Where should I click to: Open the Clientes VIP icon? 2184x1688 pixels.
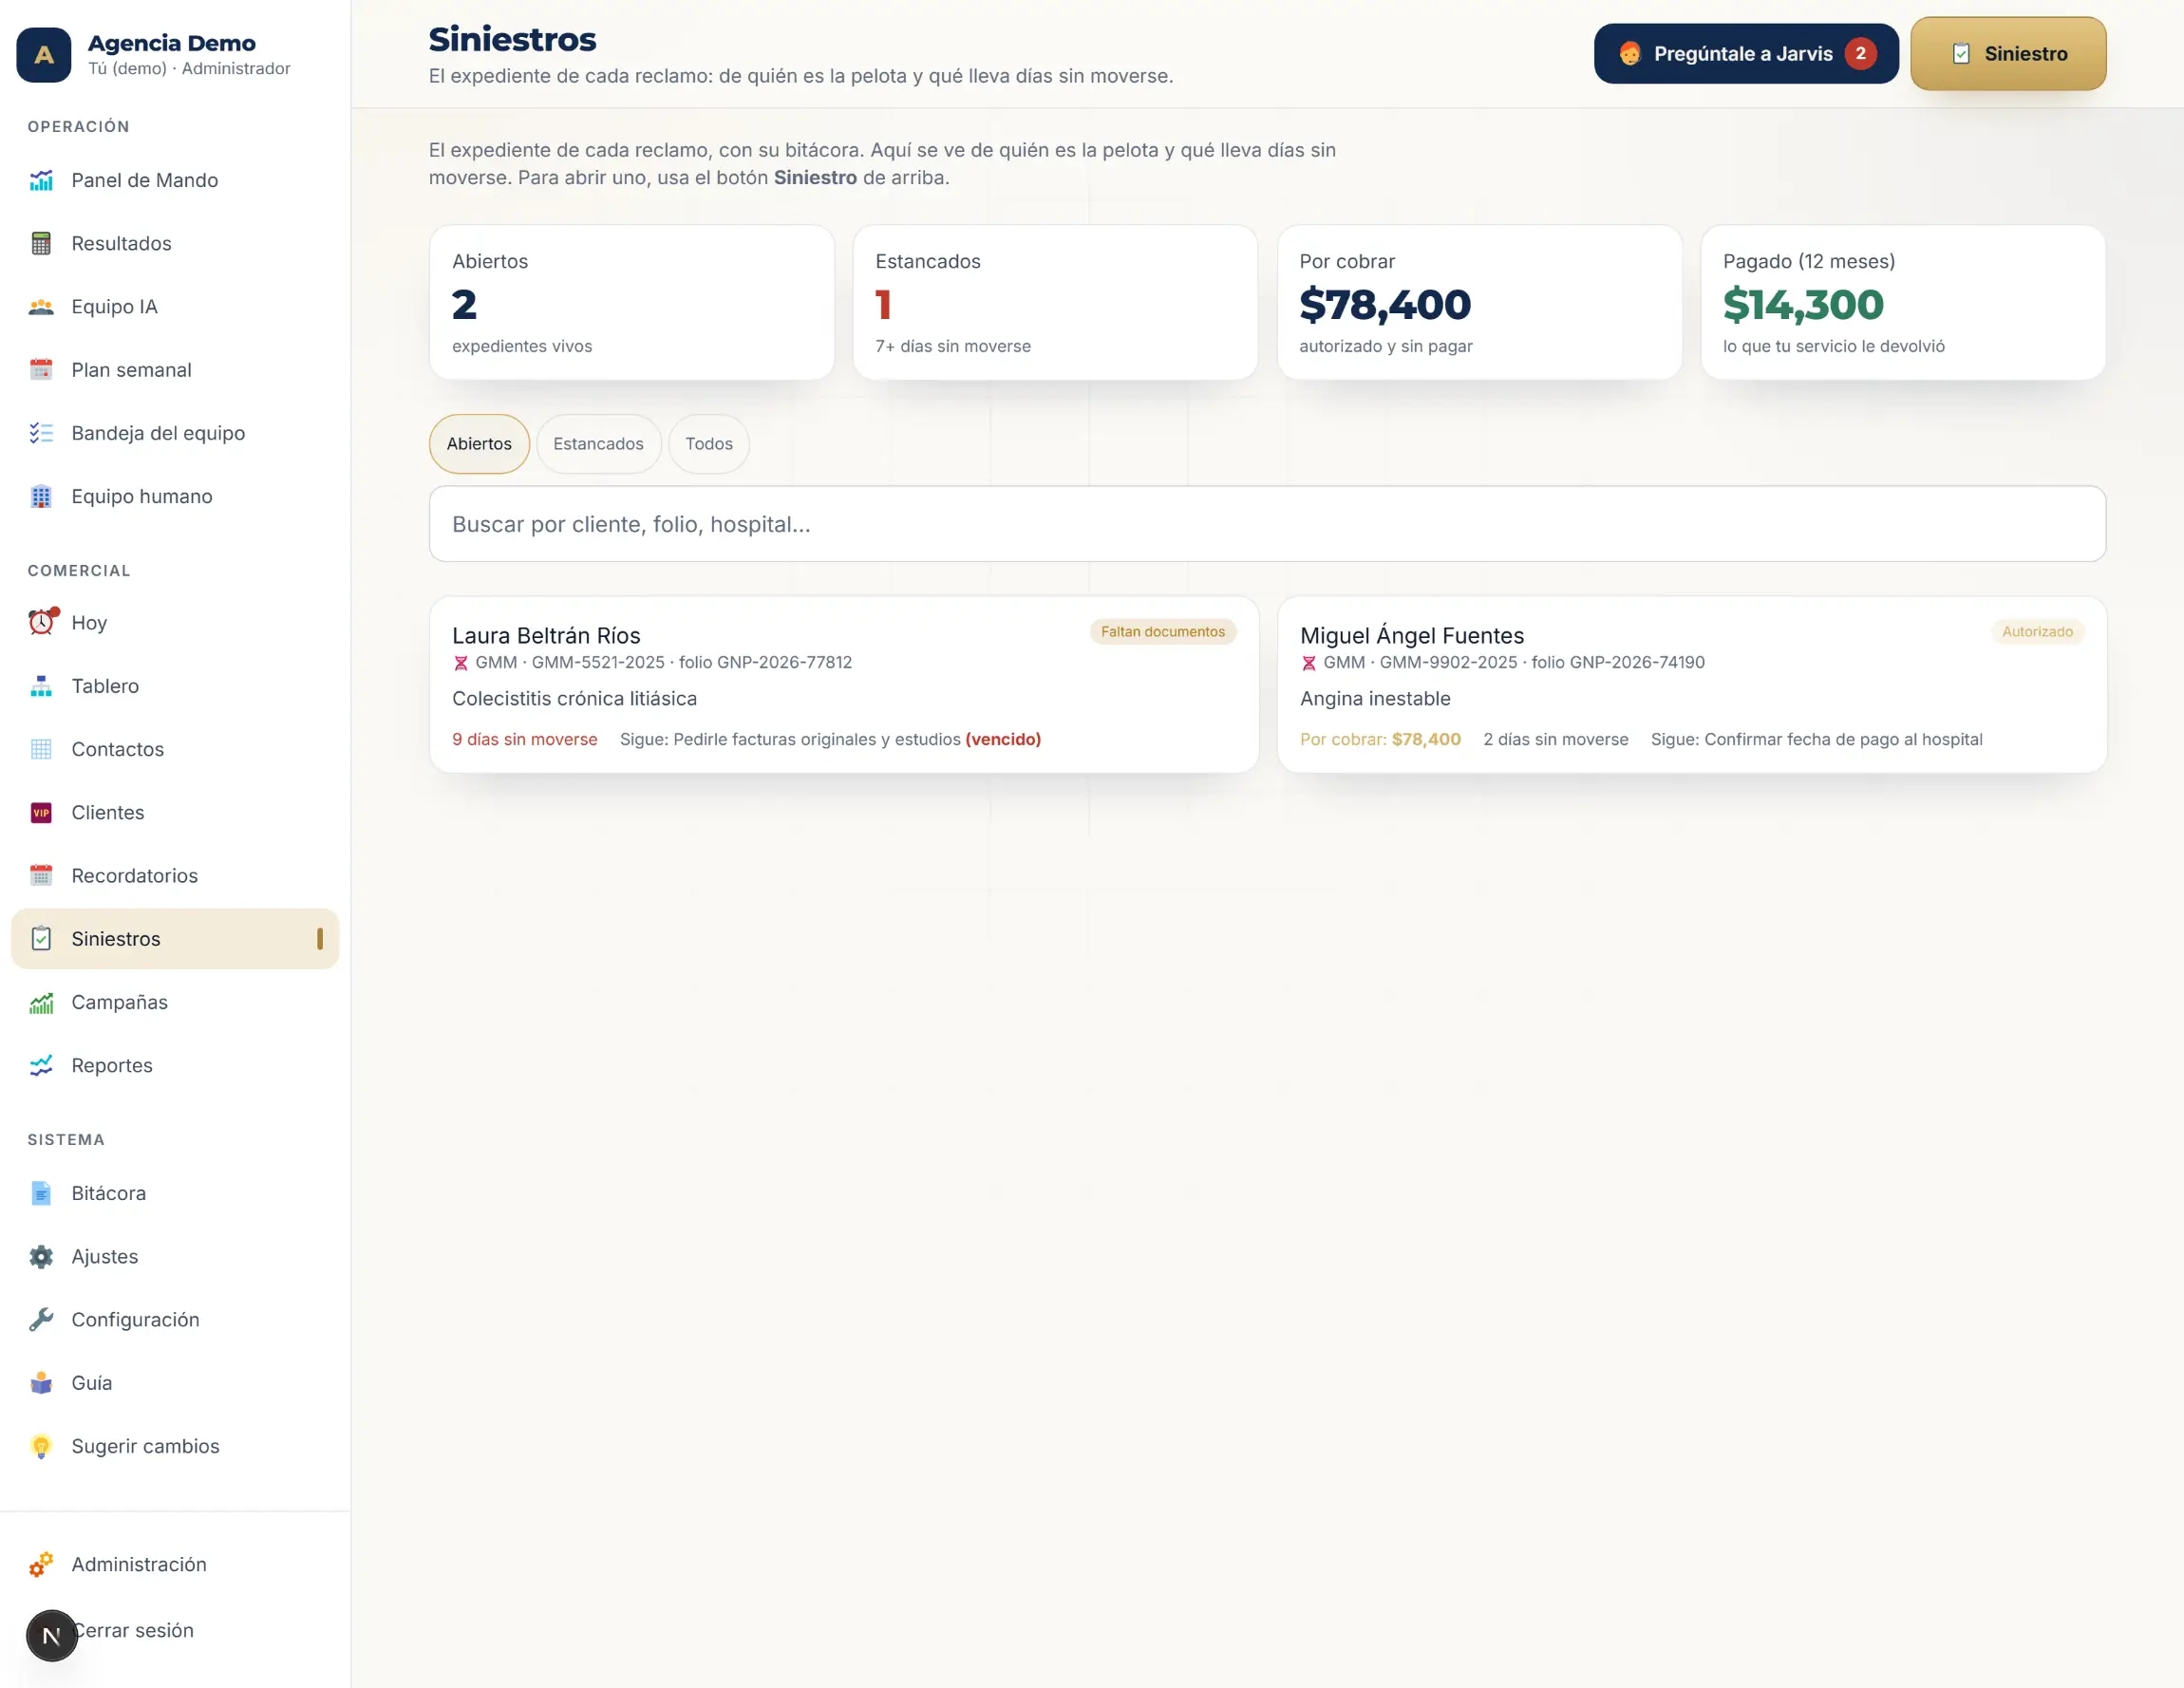(x=41, y=812)
